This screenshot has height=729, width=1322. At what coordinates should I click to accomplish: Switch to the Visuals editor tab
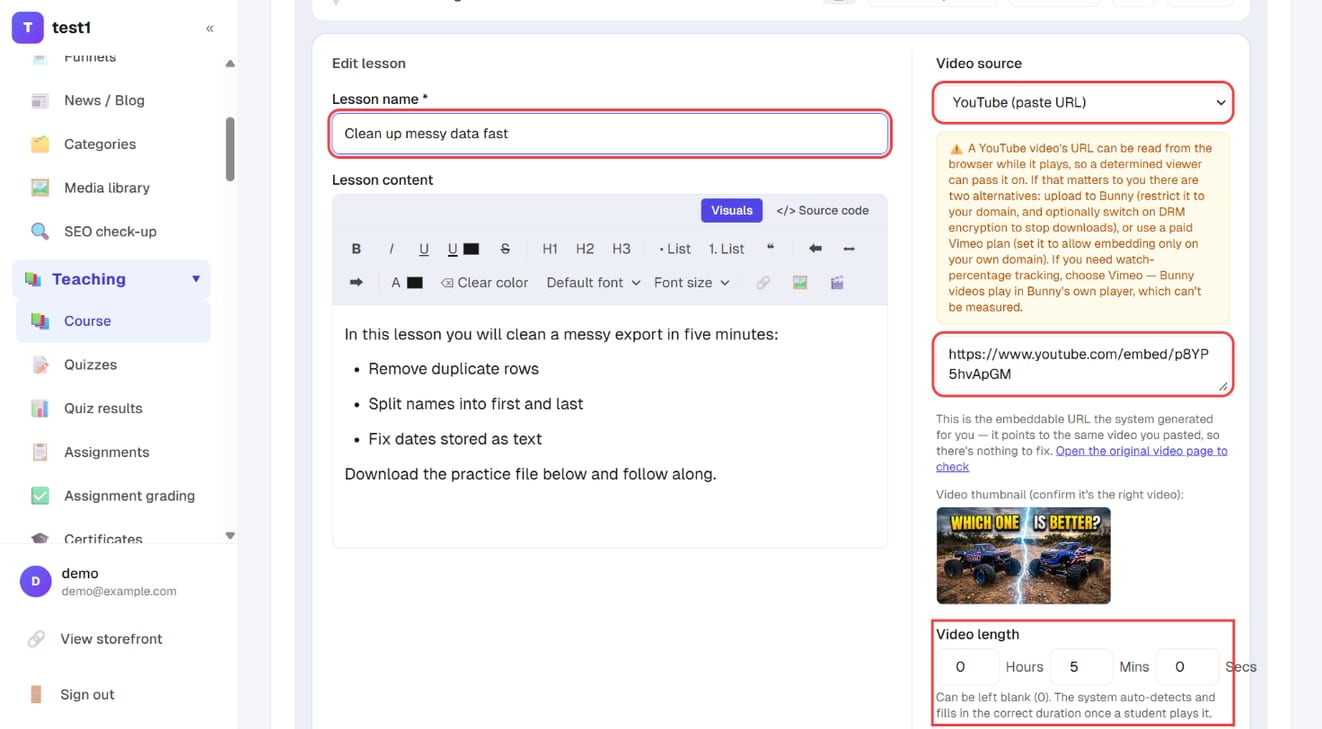click(732, 210)
